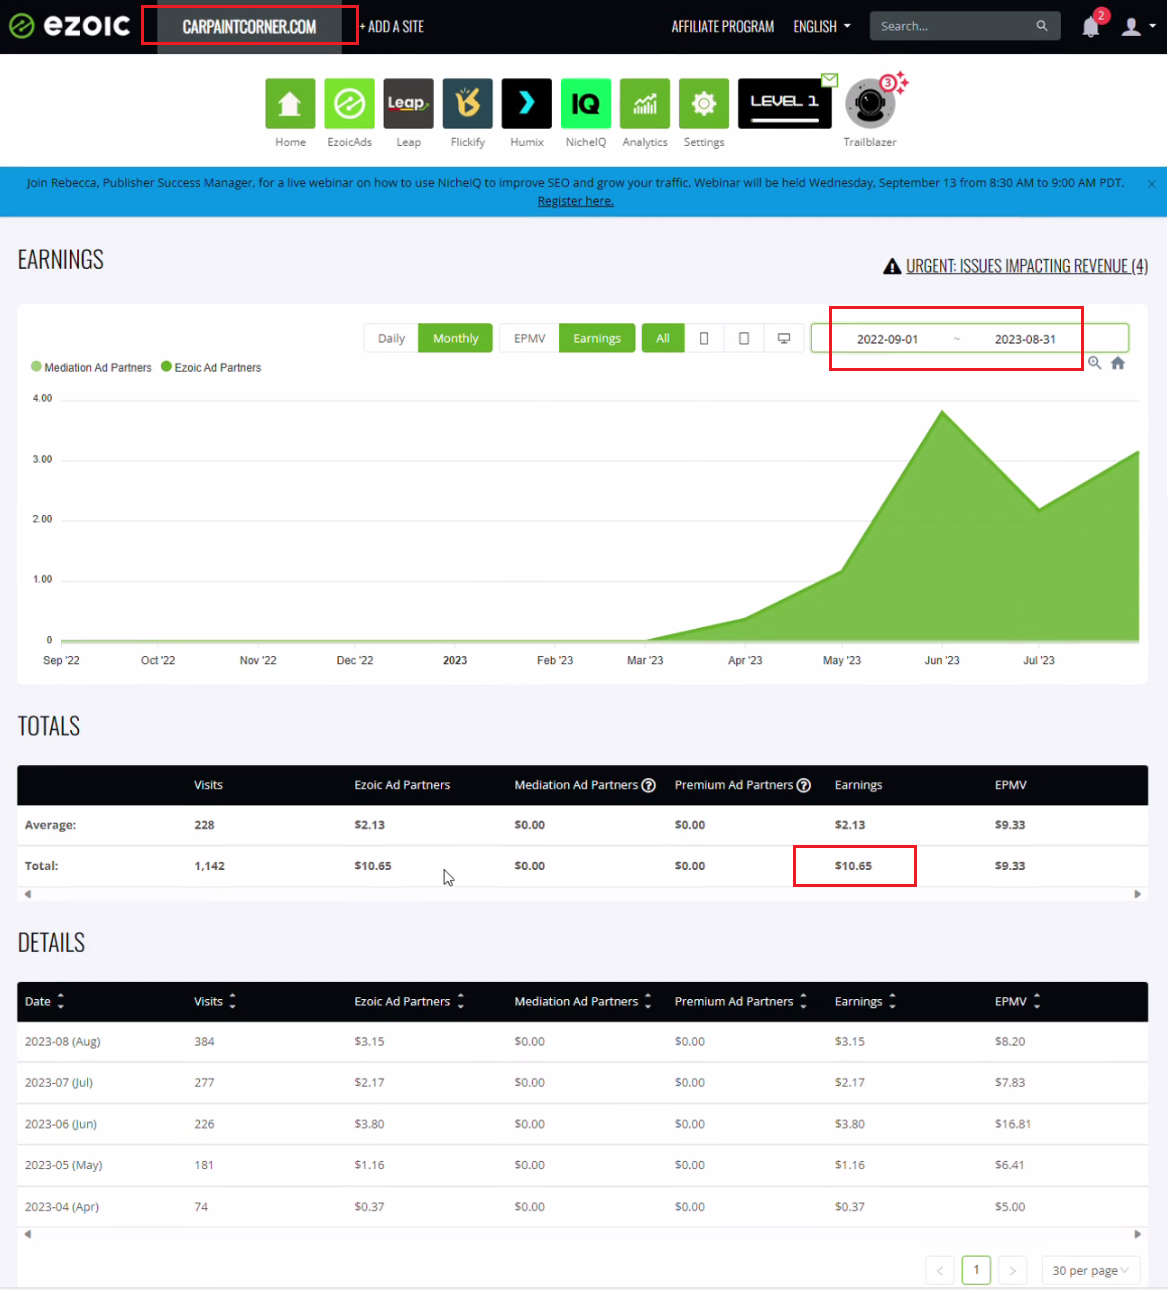
Task: Go to page 1 of details
Action: point(976,1271)
